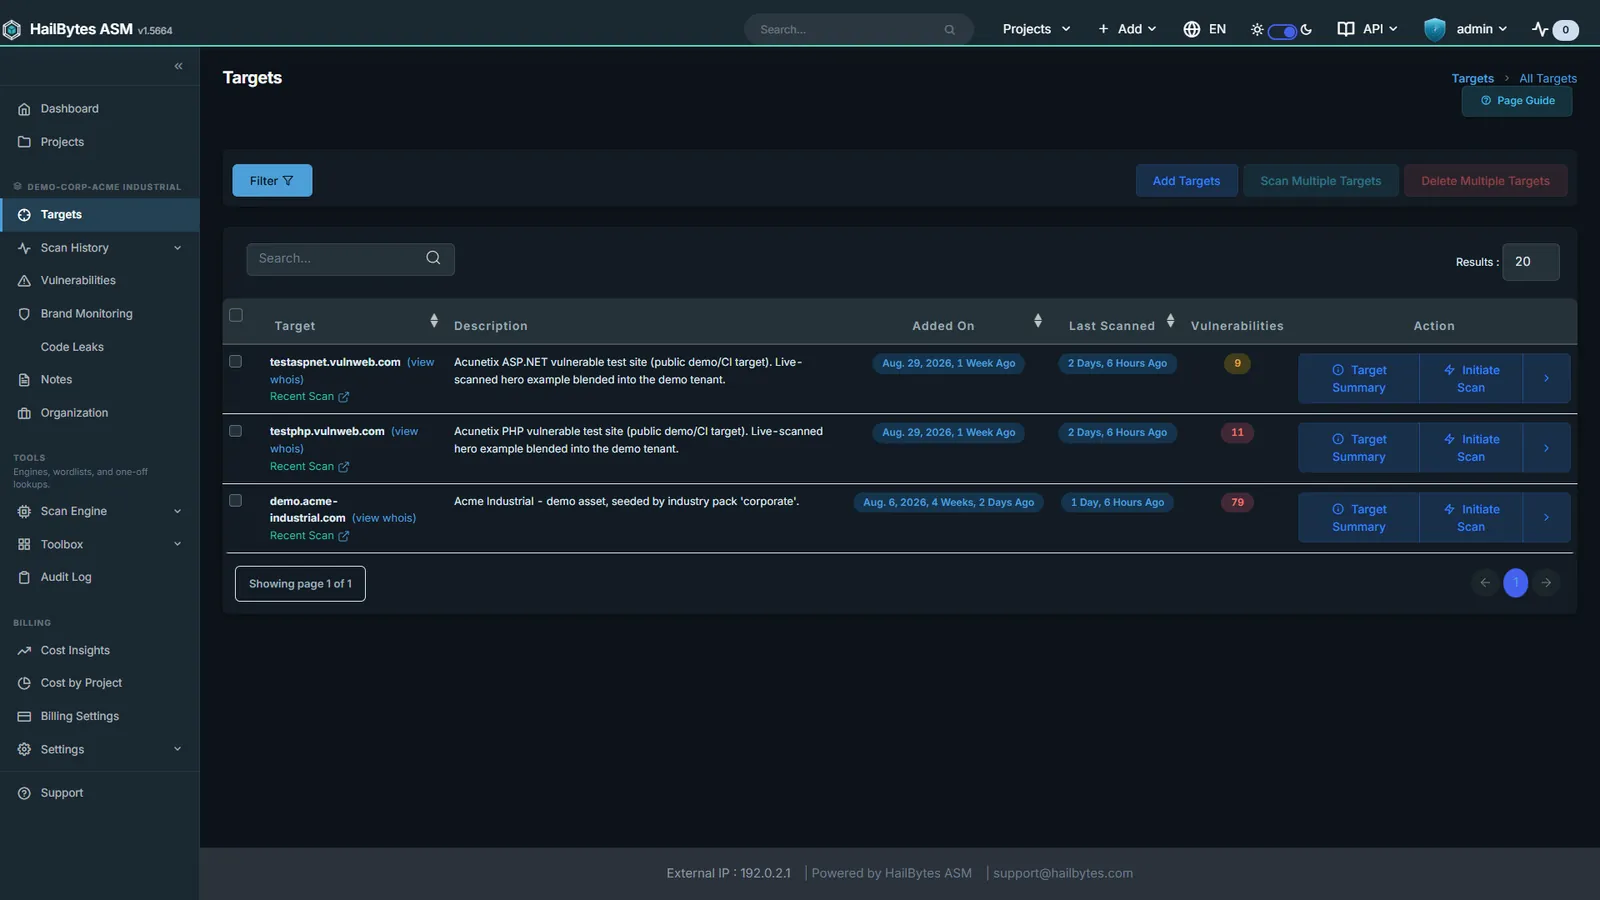This screenshot has width=1600, height=900.
Task: Select the testaspnet.vulnweb.com row checkbox
Action: coord(236,362)
